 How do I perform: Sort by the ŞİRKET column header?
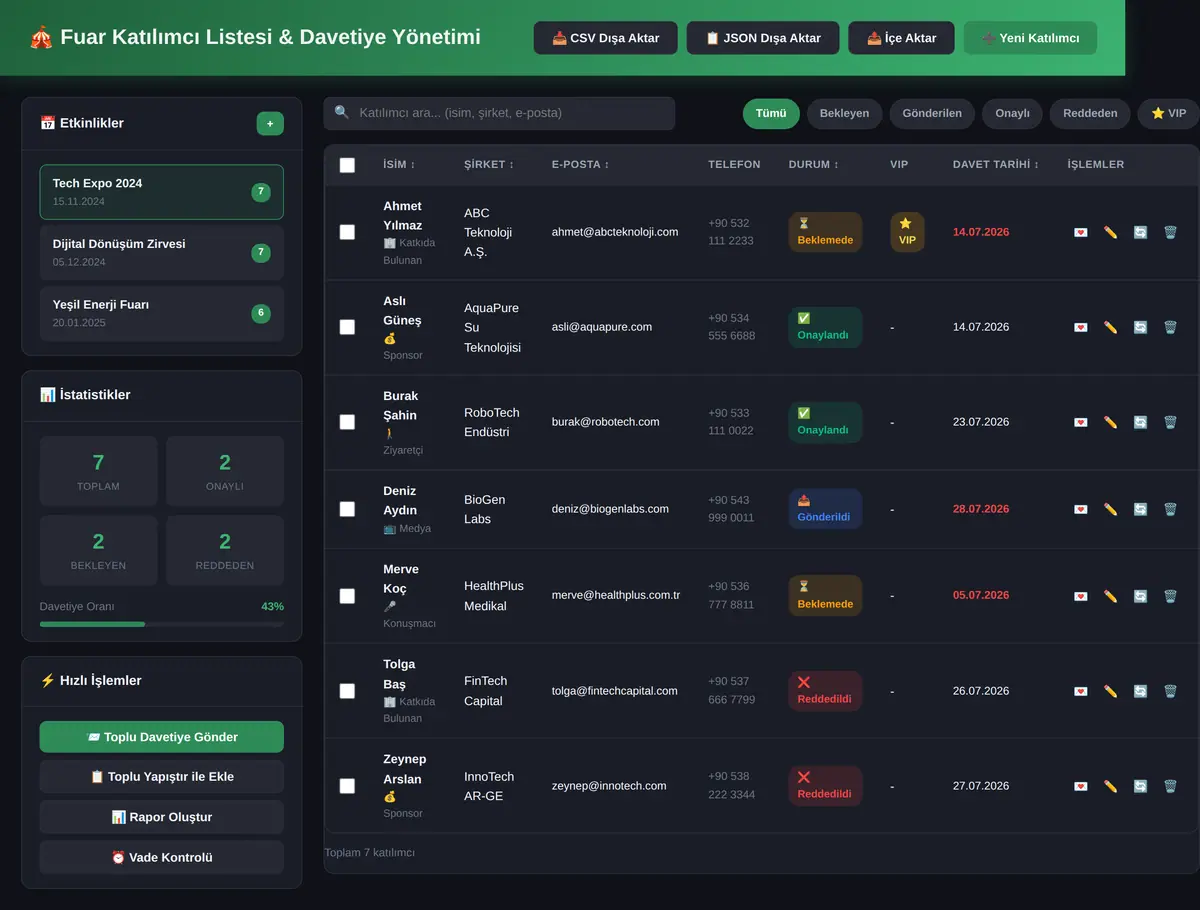(489, 164)
